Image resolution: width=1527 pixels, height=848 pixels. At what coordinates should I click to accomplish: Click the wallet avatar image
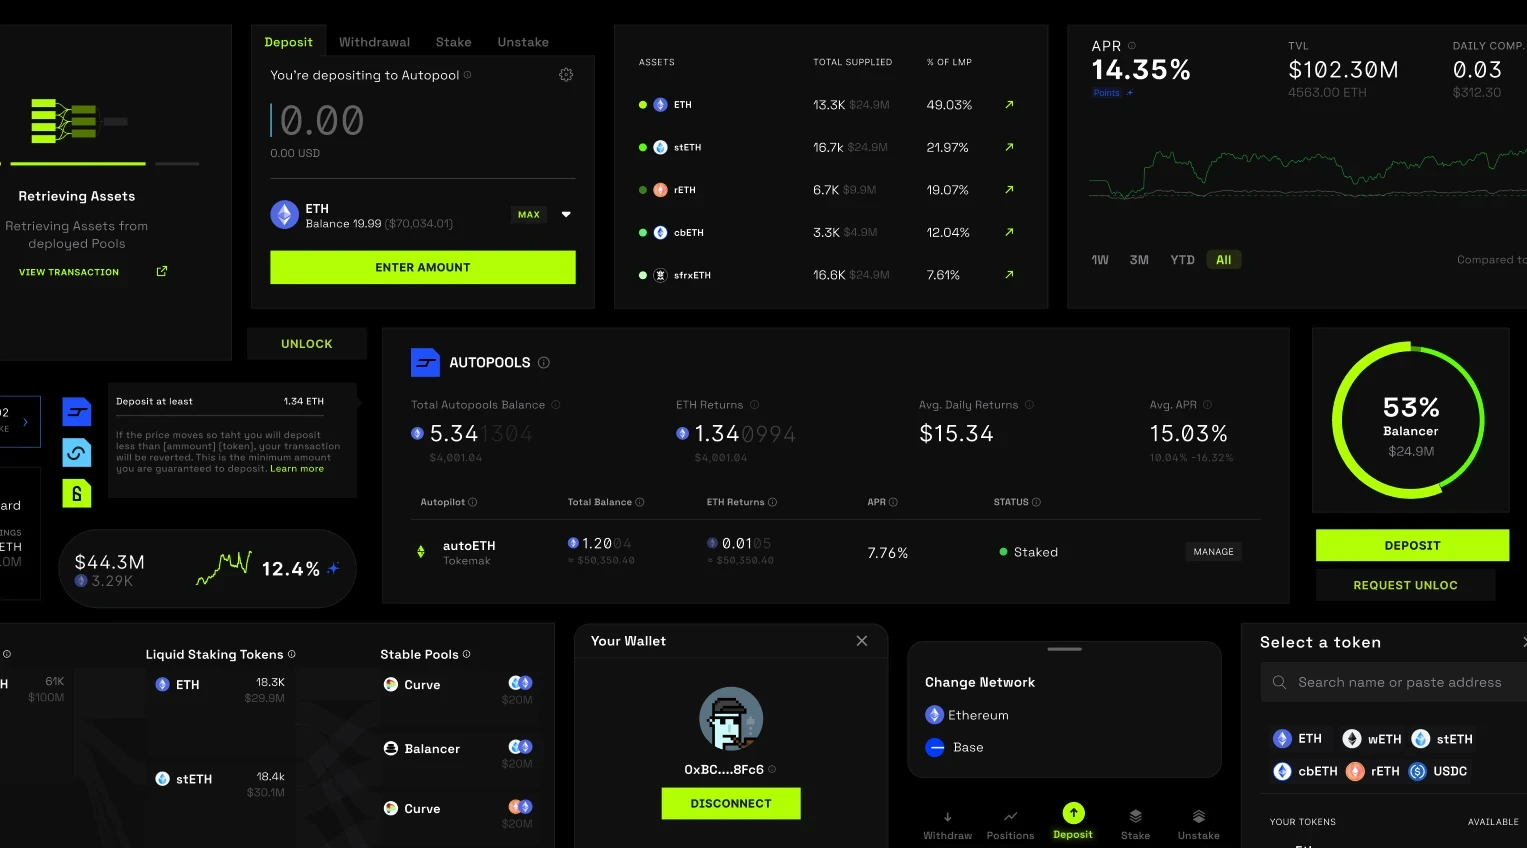pyautogui.click(x=731, y=719)
